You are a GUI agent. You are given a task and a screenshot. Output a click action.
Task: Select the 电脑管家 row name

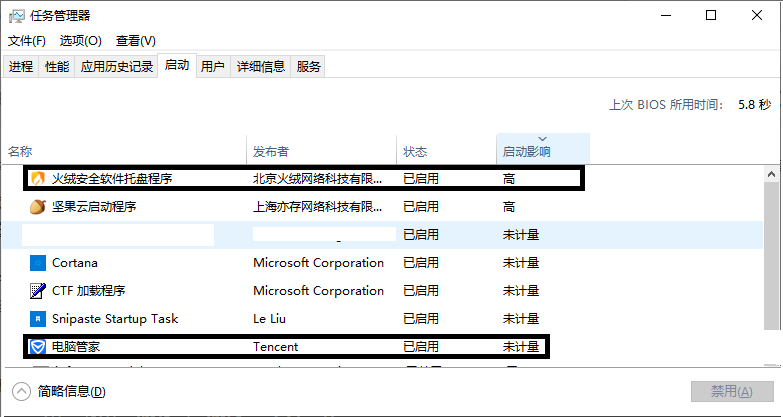point(76,347)
